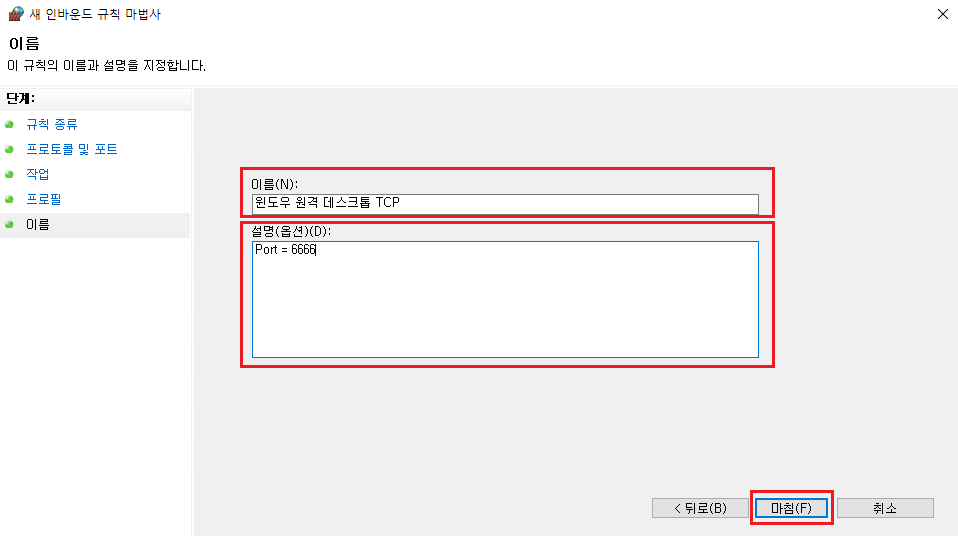Open the 프로토콜 및 포트 step

click(x=71, y=149)
